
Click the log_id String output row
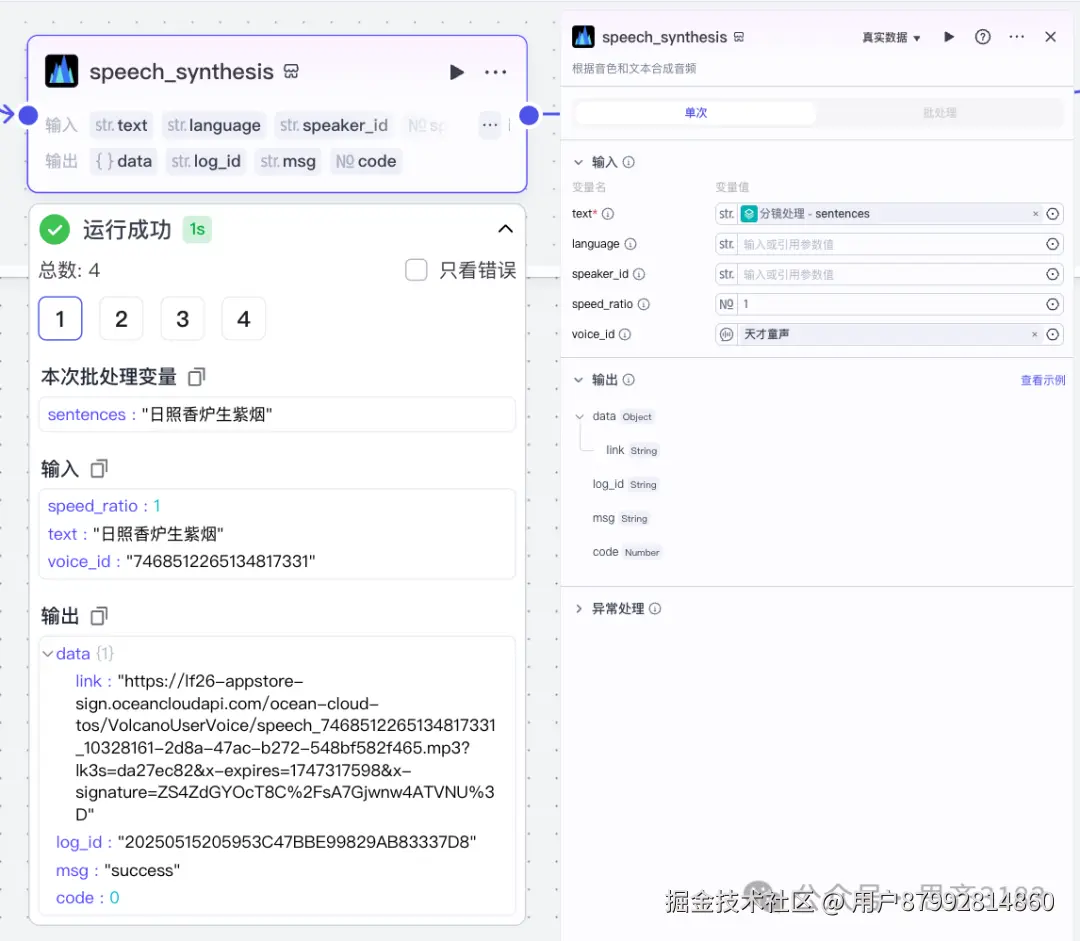625,484
